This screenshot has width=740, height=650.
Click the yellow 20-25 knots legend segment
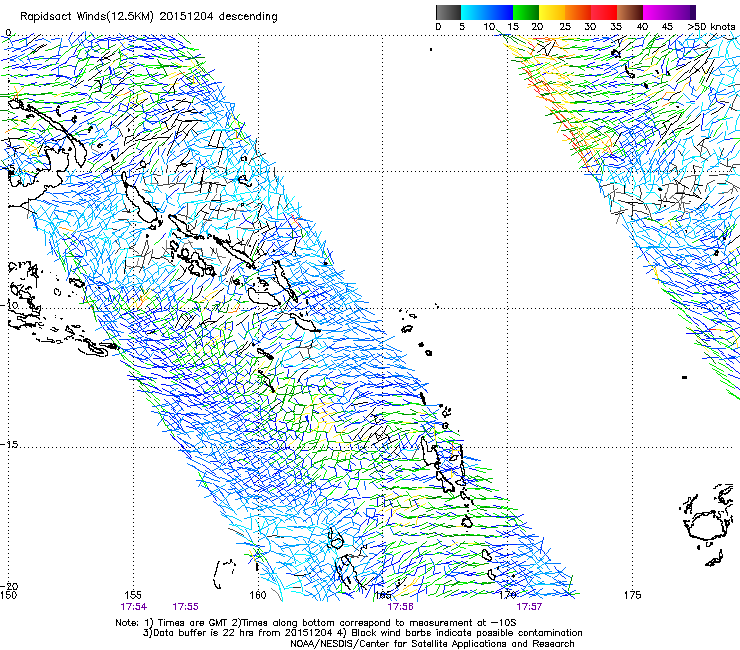(552, 12)
